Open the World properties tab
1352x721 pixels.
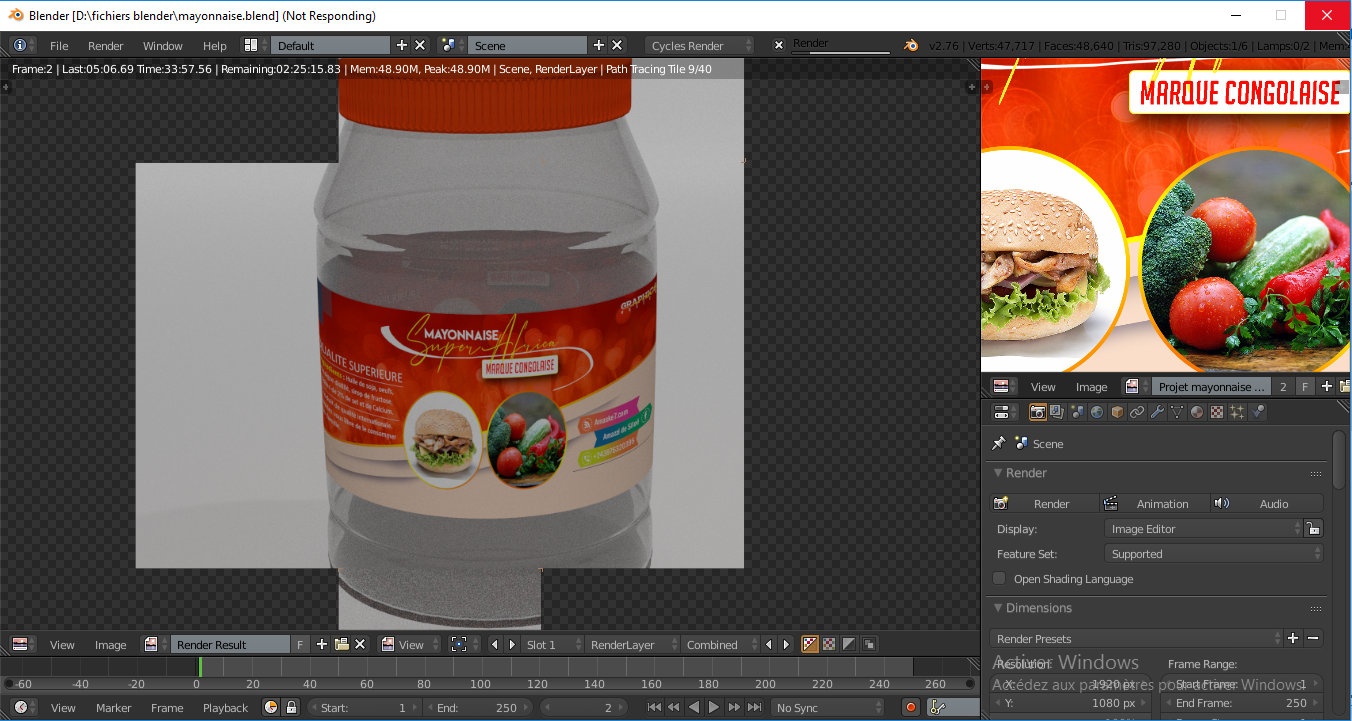(x=1097, y=412)
